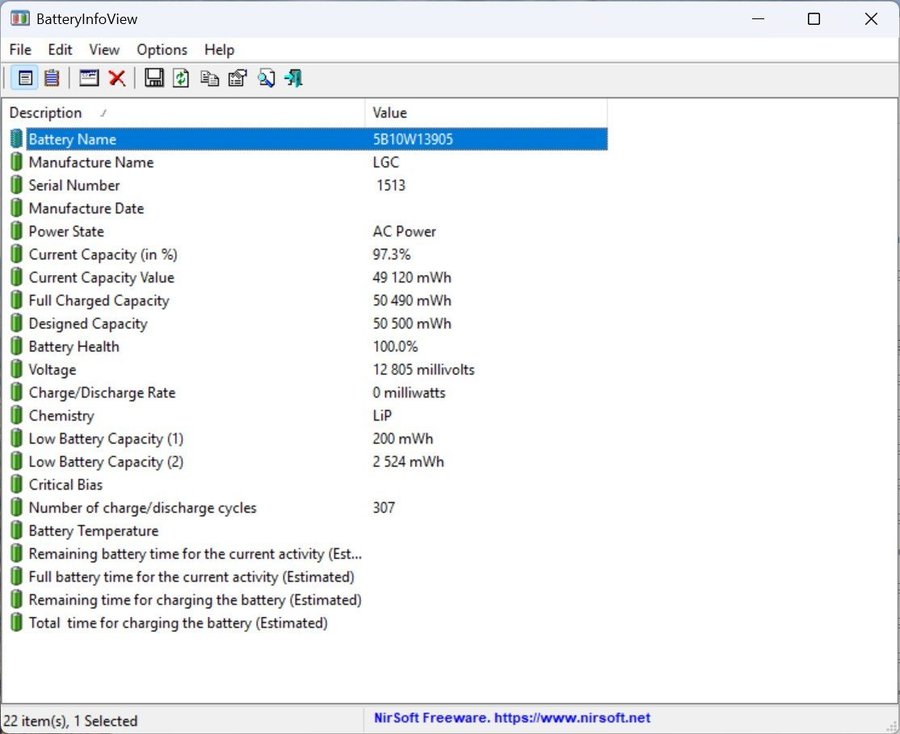The image size is (900, 734).
Task: Click battery icon beside Full Charged Capacity
Action: click(x=17, y=300)
